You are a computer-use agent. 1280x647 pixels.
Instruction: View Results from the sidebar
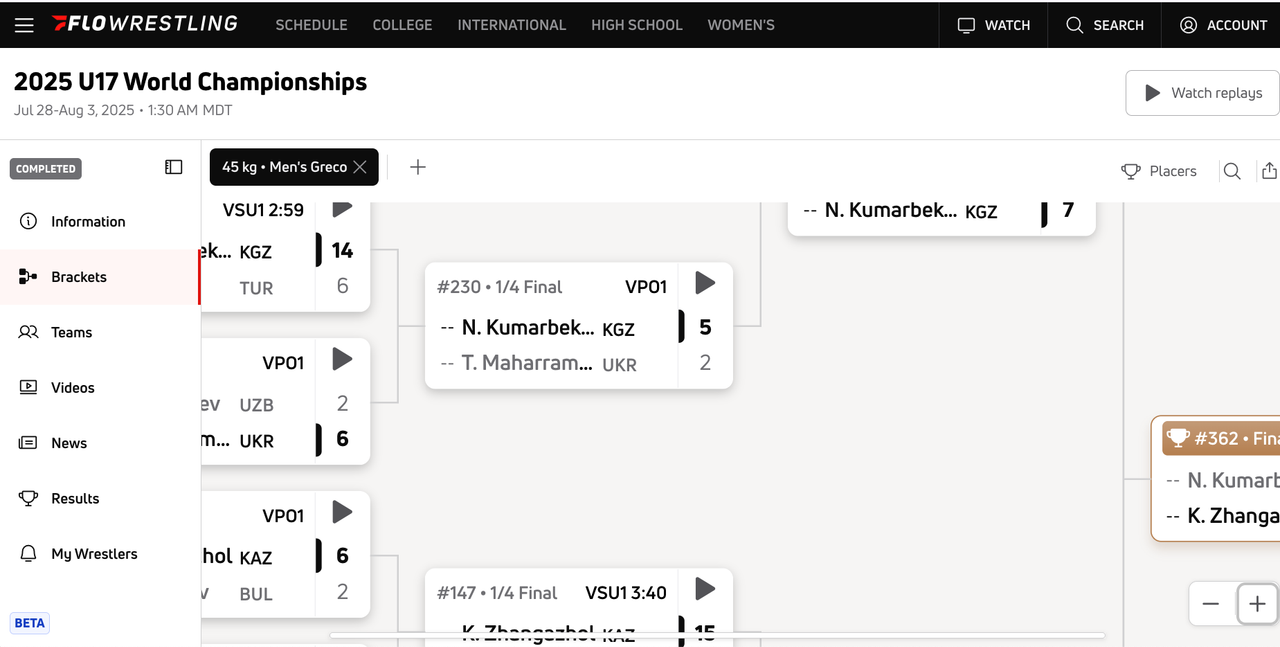(75, 498)
